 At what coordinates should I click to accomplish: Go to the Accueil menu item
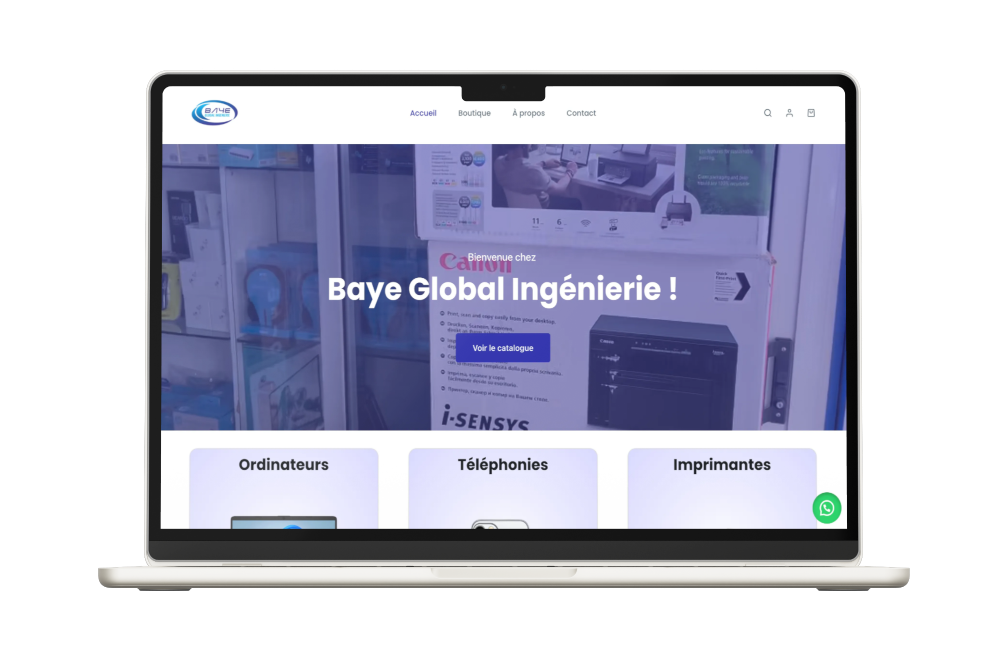click(x=423, y=113)
